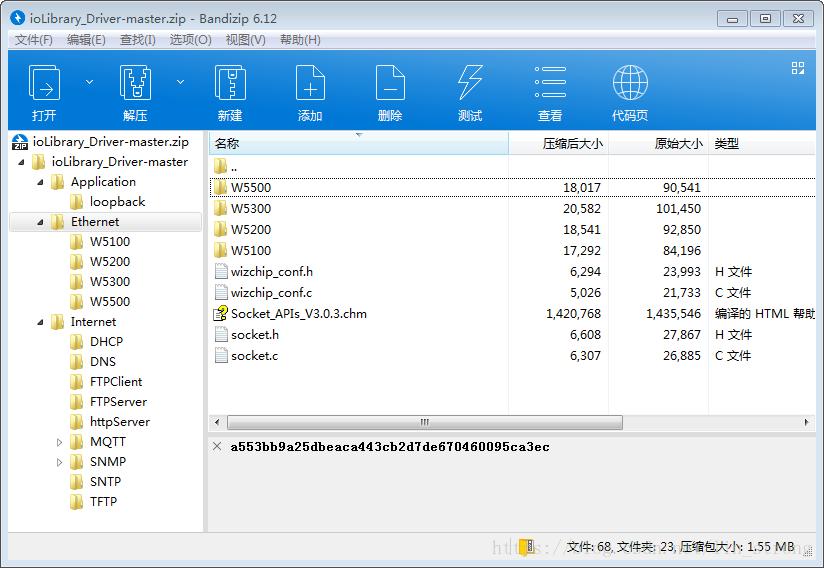
Task: Open the dropdown arrow next to 解压
Action: 180,82
